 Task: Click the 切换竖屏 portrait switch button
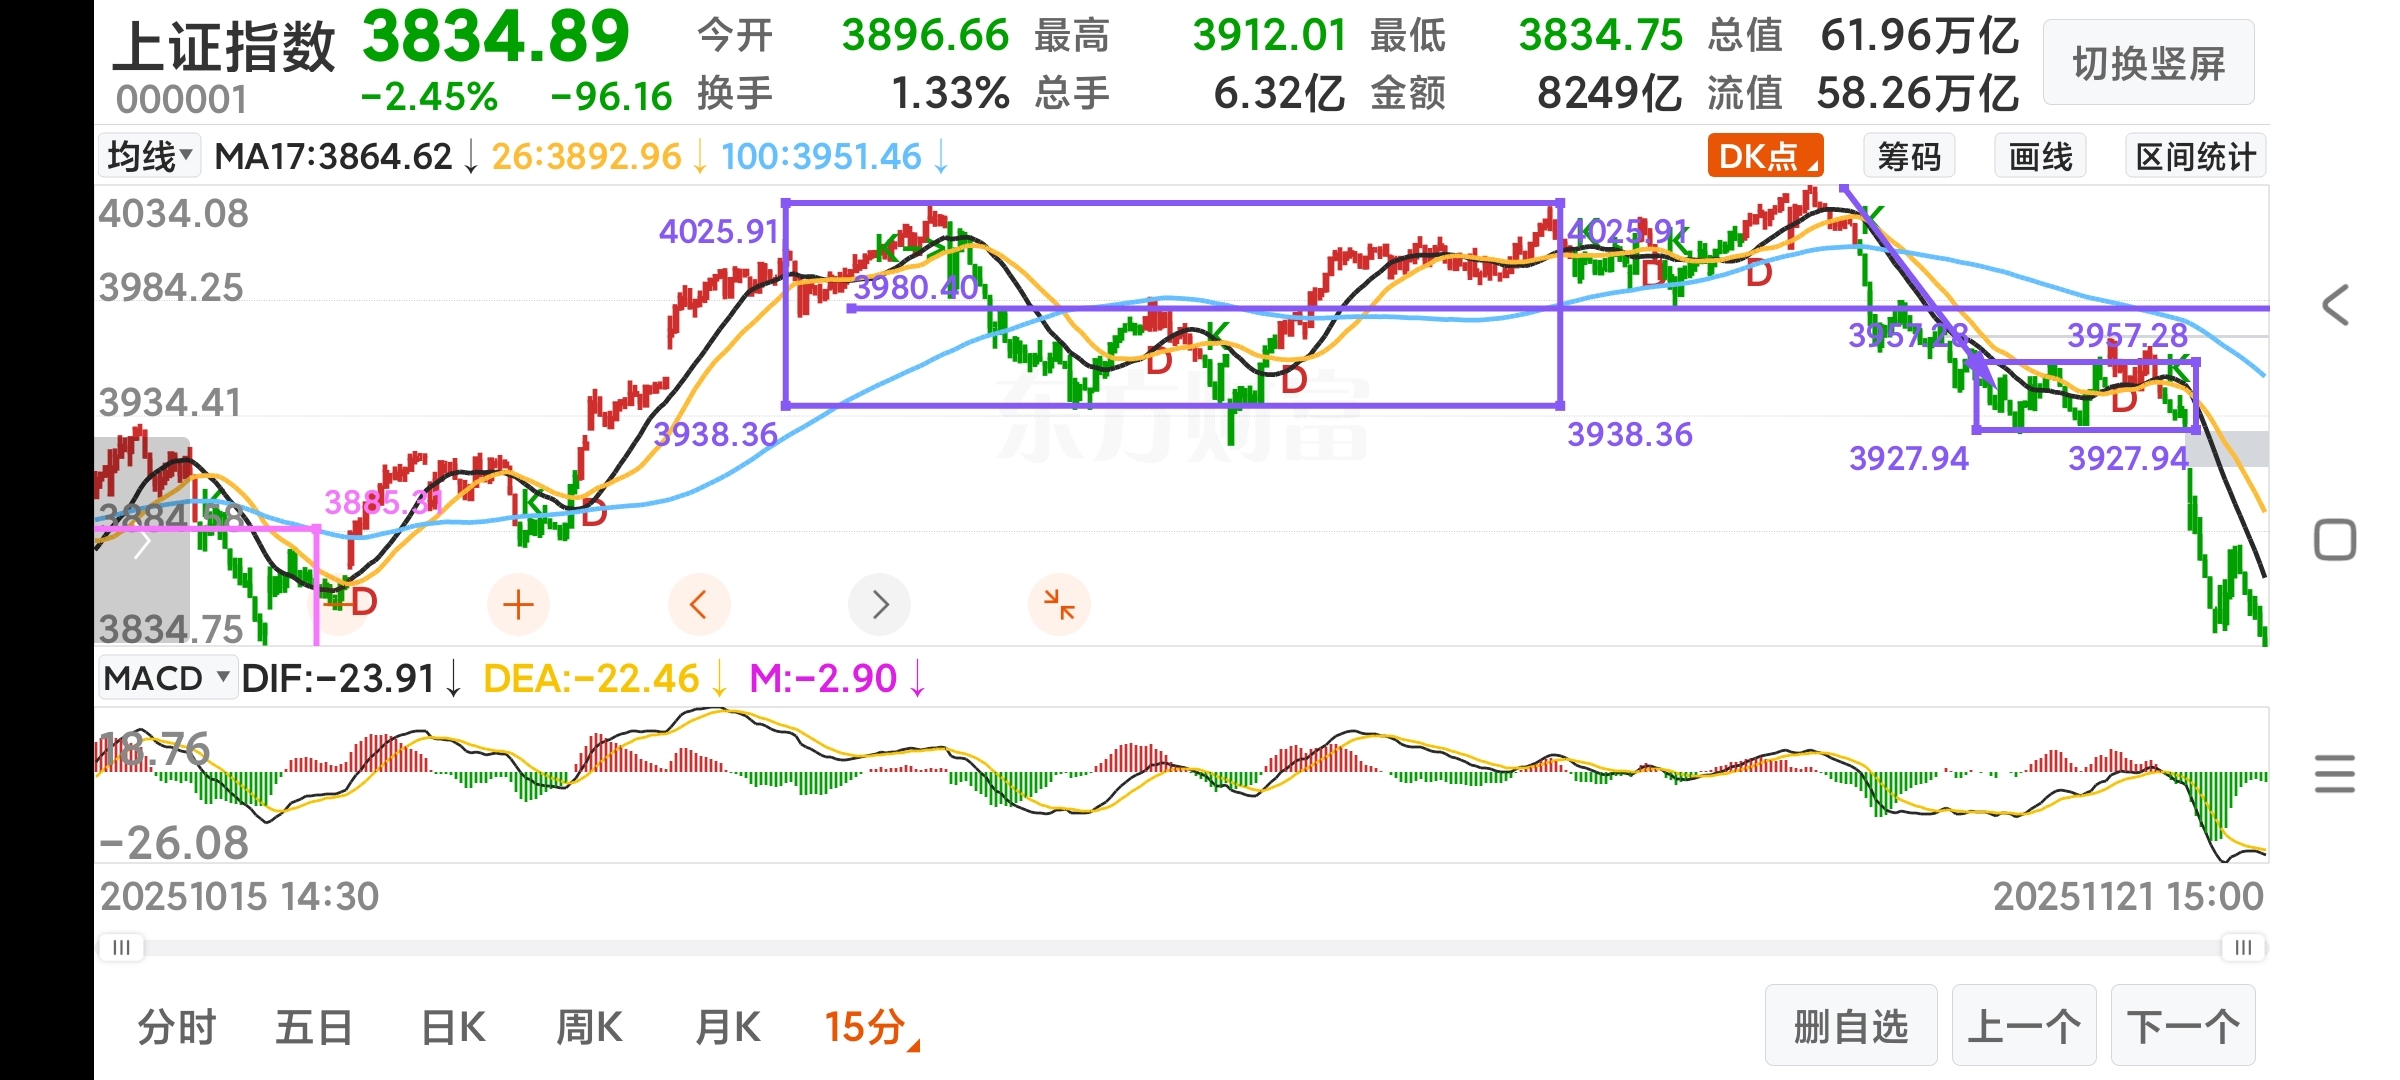2148,63
